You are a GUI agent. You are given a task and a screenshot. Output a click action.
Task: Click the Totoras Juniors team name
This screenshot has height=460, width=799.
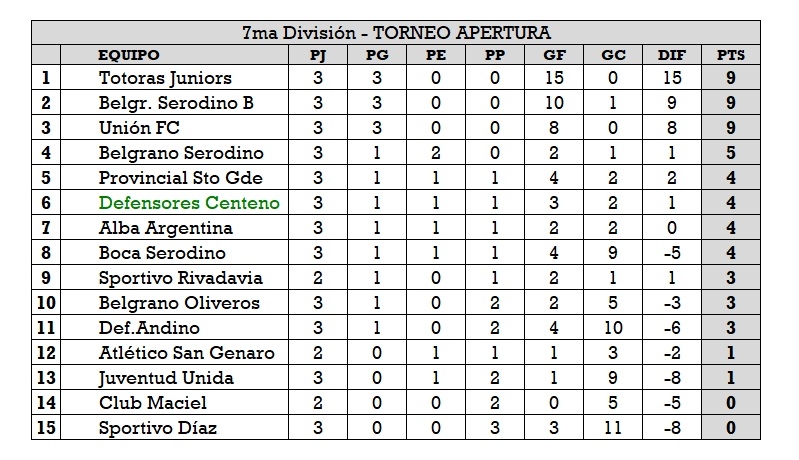click(165, 77)
